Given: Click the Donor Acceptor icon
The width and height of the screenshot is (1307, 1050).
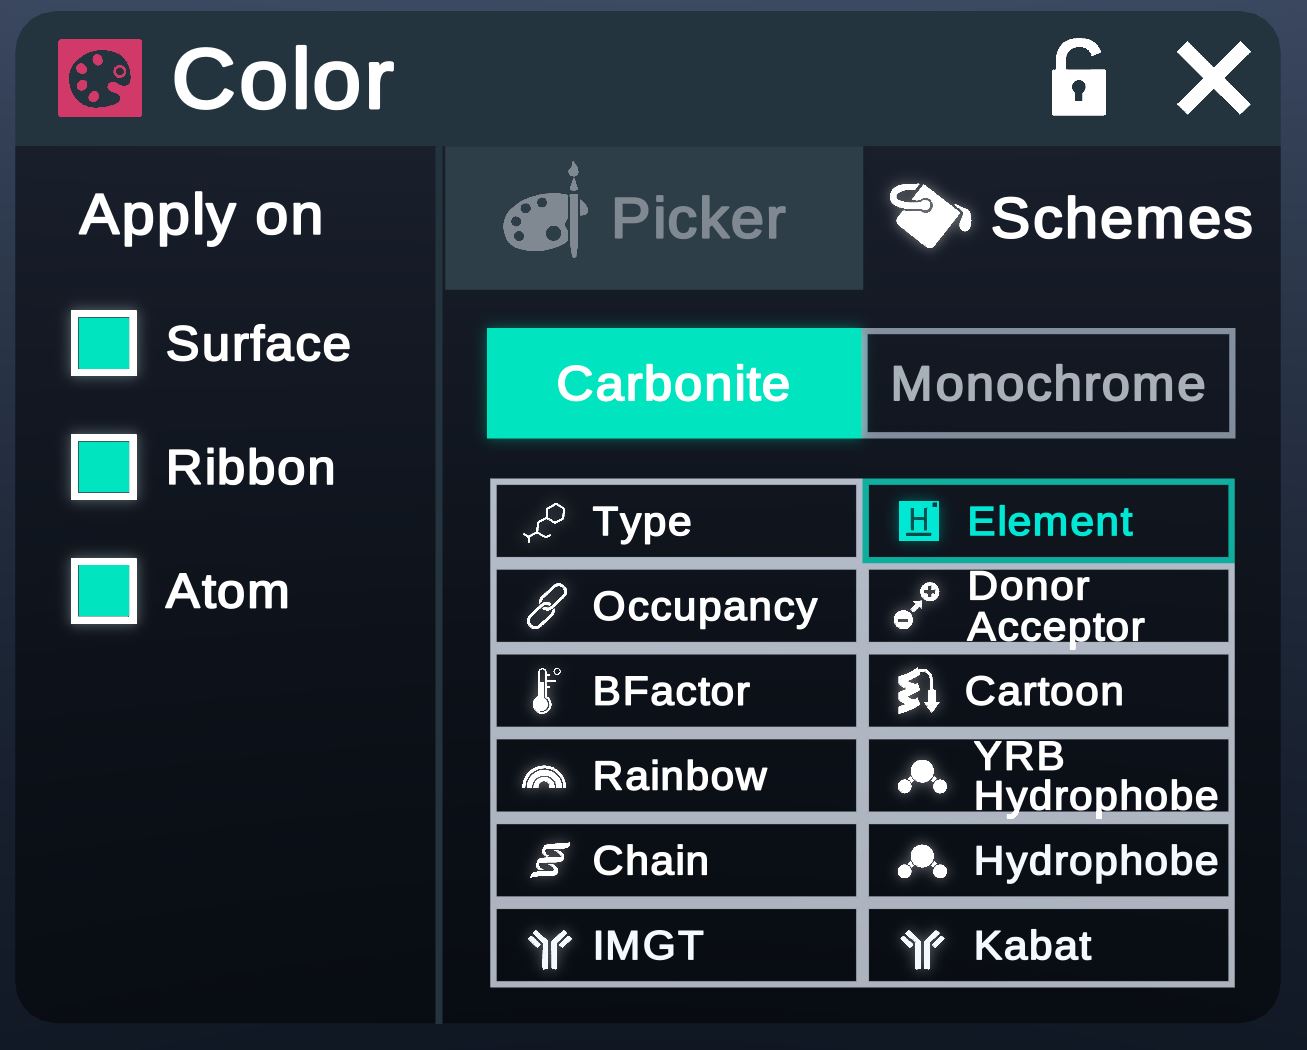Looking at the screenshot, I should click(x=915, y=606).
